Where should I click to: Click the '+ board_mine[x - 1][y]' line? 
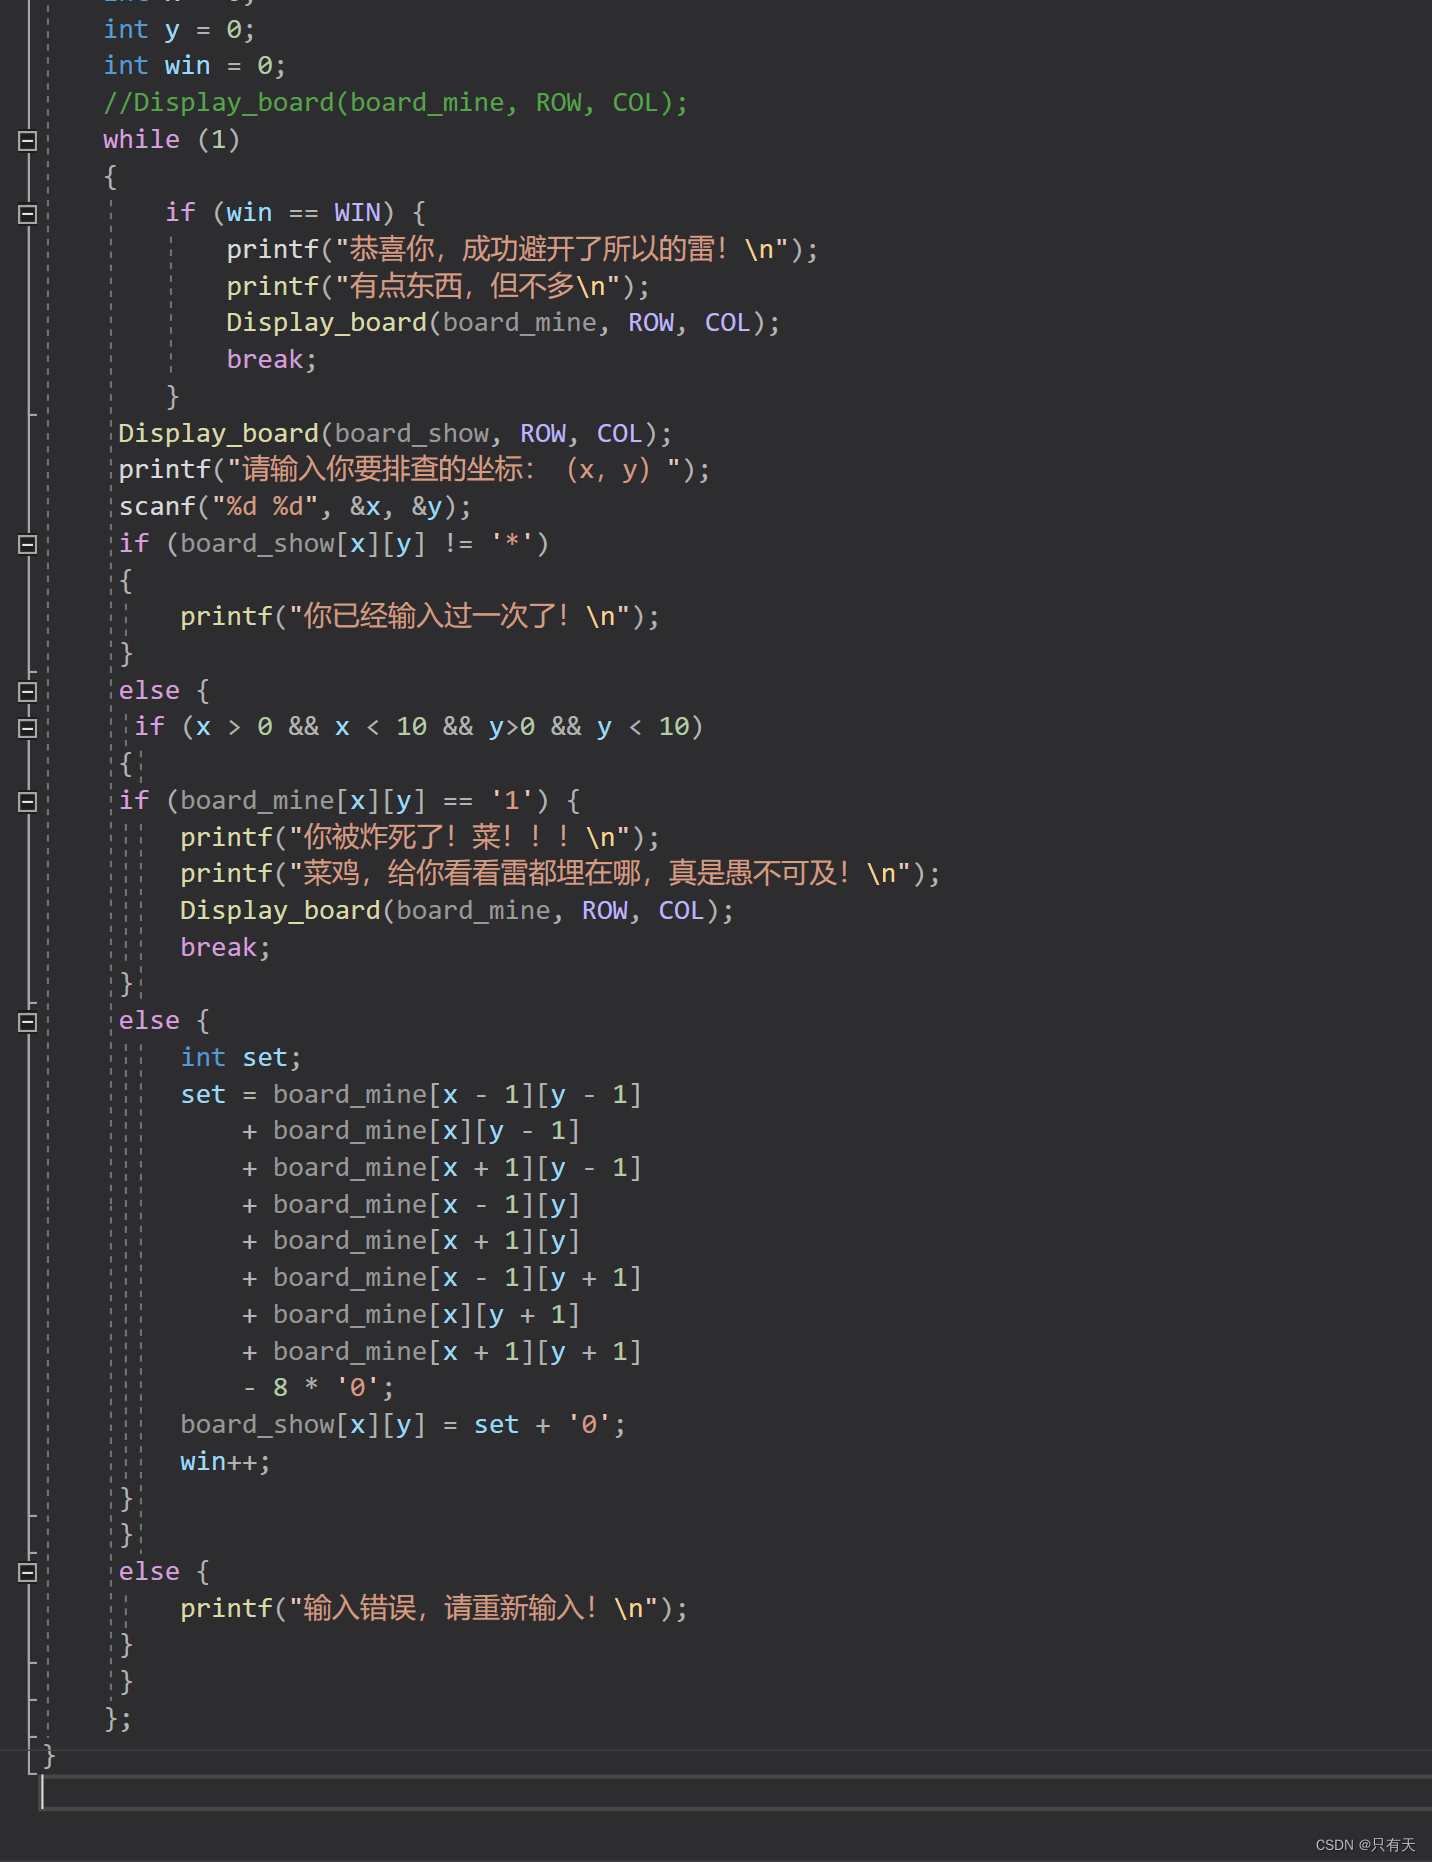pos(411,1205)
